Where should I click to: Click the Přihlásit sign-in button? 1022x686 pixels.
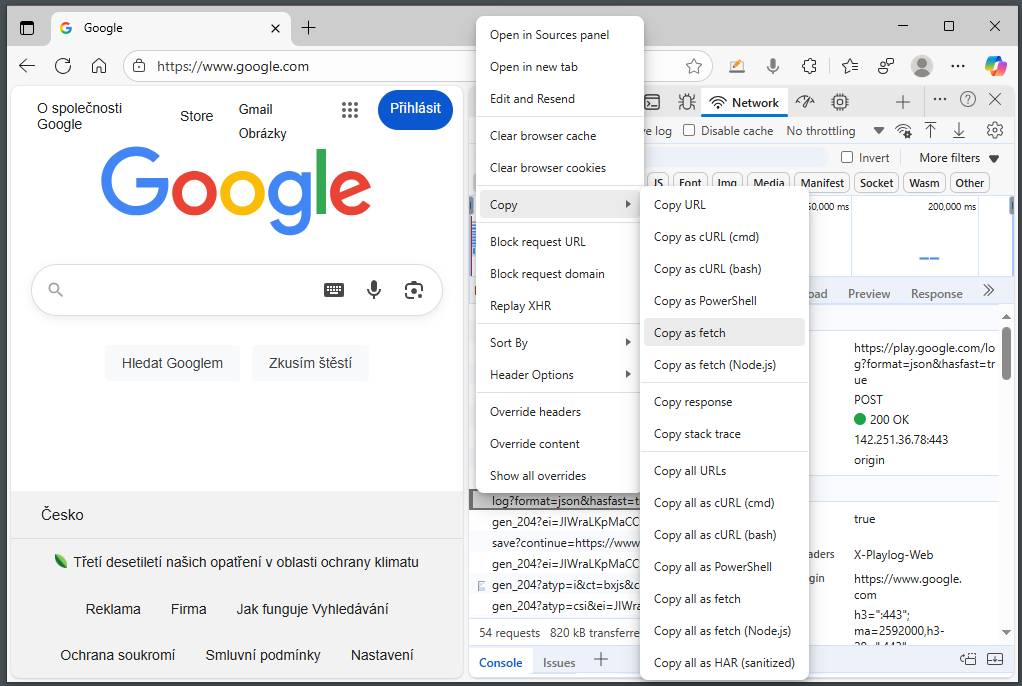pyautogui.click(x=415, y=109)
